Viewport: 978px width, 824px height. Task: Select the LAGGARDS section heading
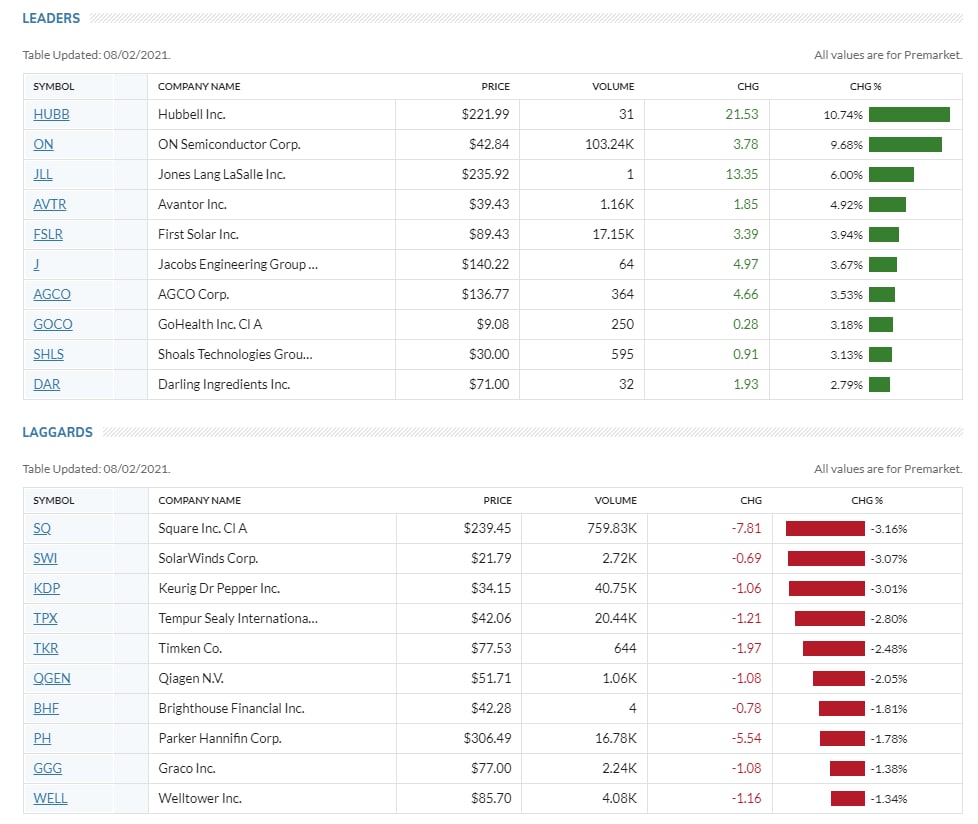click(x=57, y=432)
